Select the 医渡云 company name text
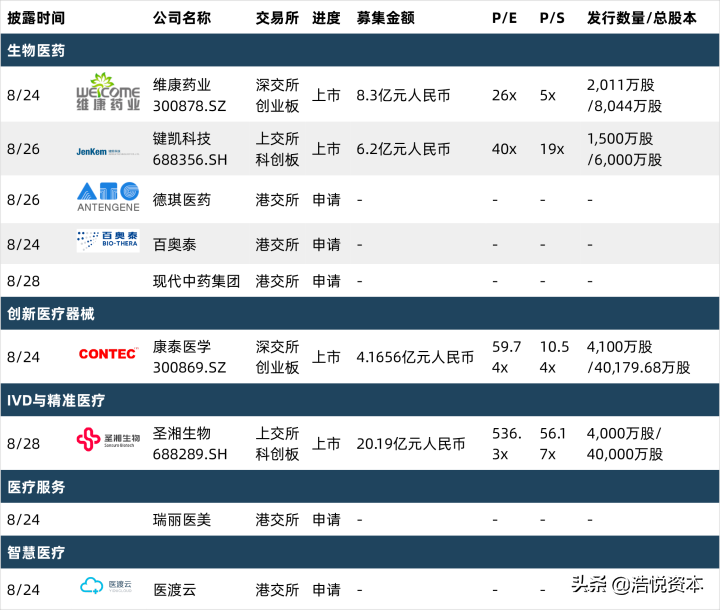Screen dimensions: 720x610 point(174,589)
